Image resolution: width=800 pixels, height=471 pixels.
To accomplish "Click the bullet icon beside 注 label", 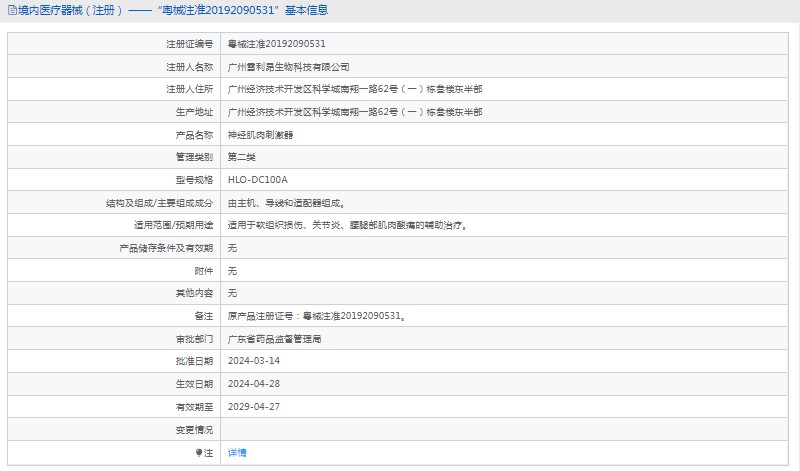I will point(200,453).
